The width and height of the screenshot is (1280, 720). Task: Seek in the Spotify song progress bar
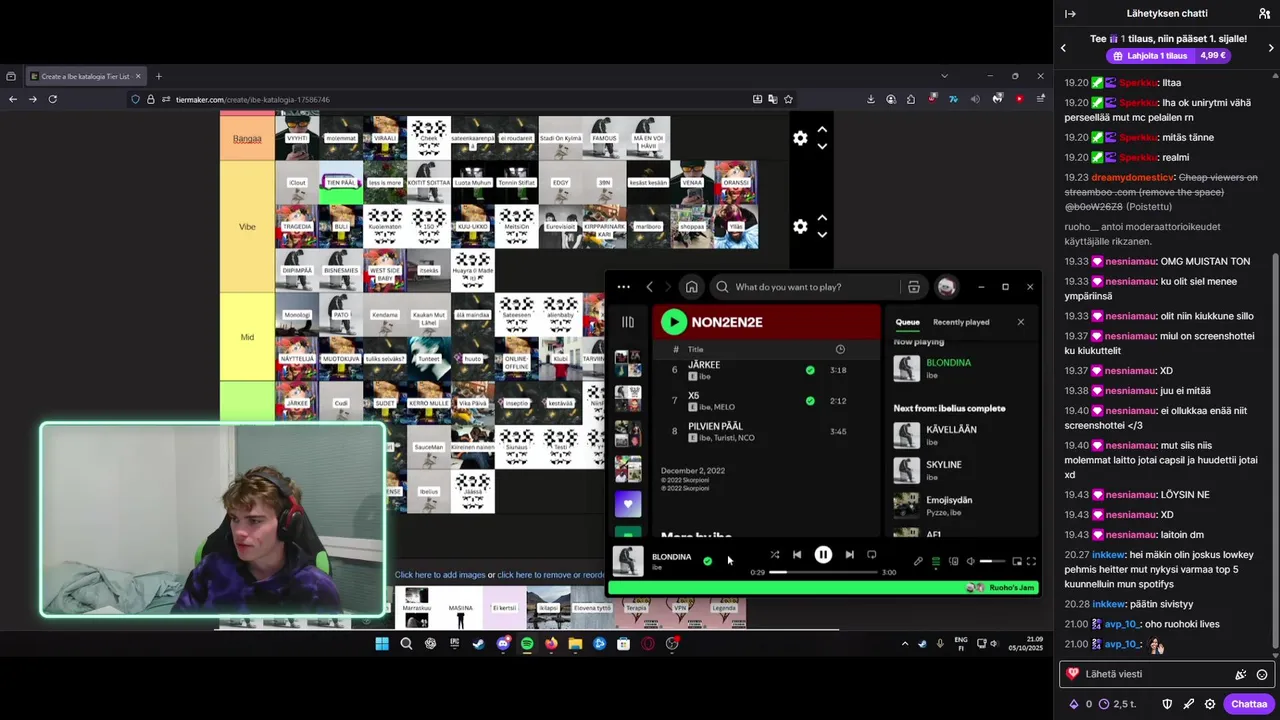(823, 572)
